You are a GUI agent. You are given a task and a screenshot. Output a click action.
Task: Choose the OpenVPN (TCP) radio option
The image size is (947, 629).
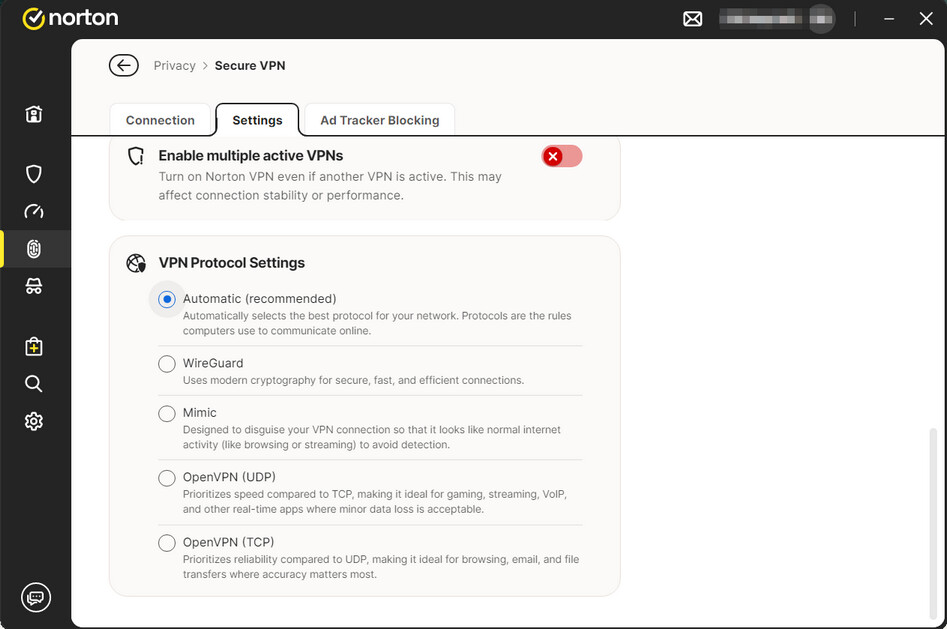[167, 543]
